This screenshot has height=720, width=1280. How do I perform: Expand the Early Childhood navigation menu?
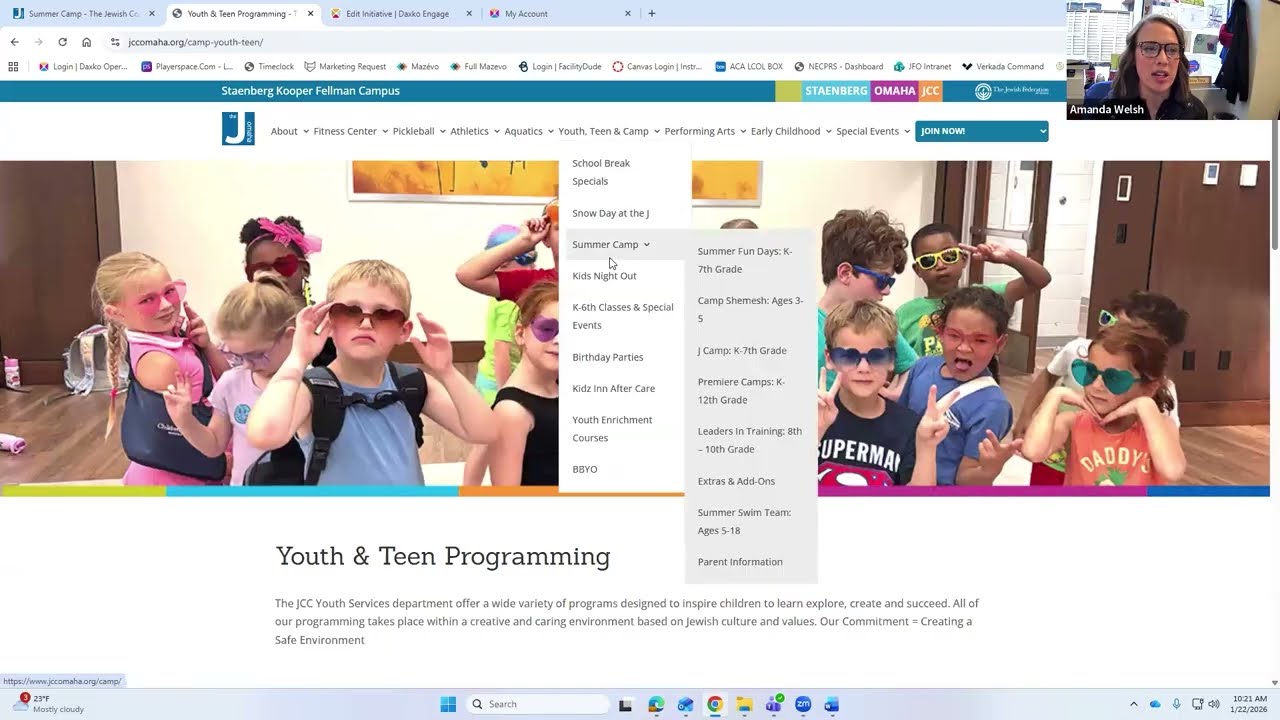tap(790, 131)
